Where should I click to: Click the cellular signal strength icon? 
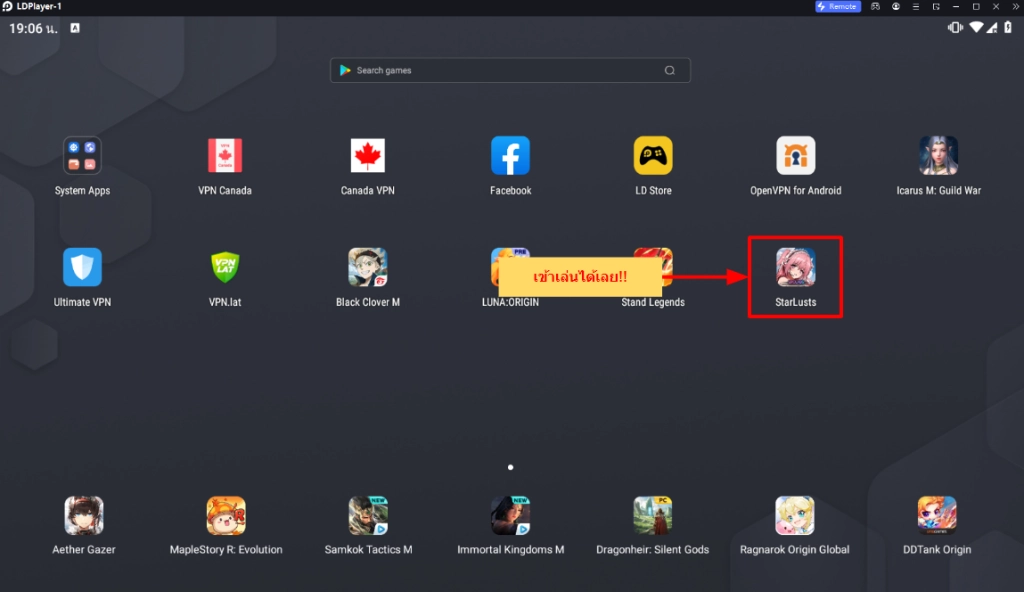993,27
